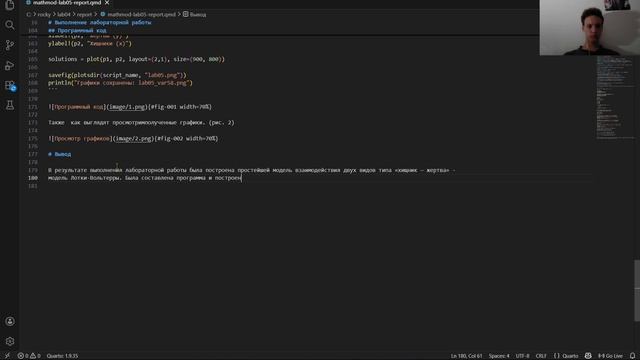This screenshot has width=640, height=360.
Task: Click Ln 180, Col 61 cursor position
Action: click(466, 356)
